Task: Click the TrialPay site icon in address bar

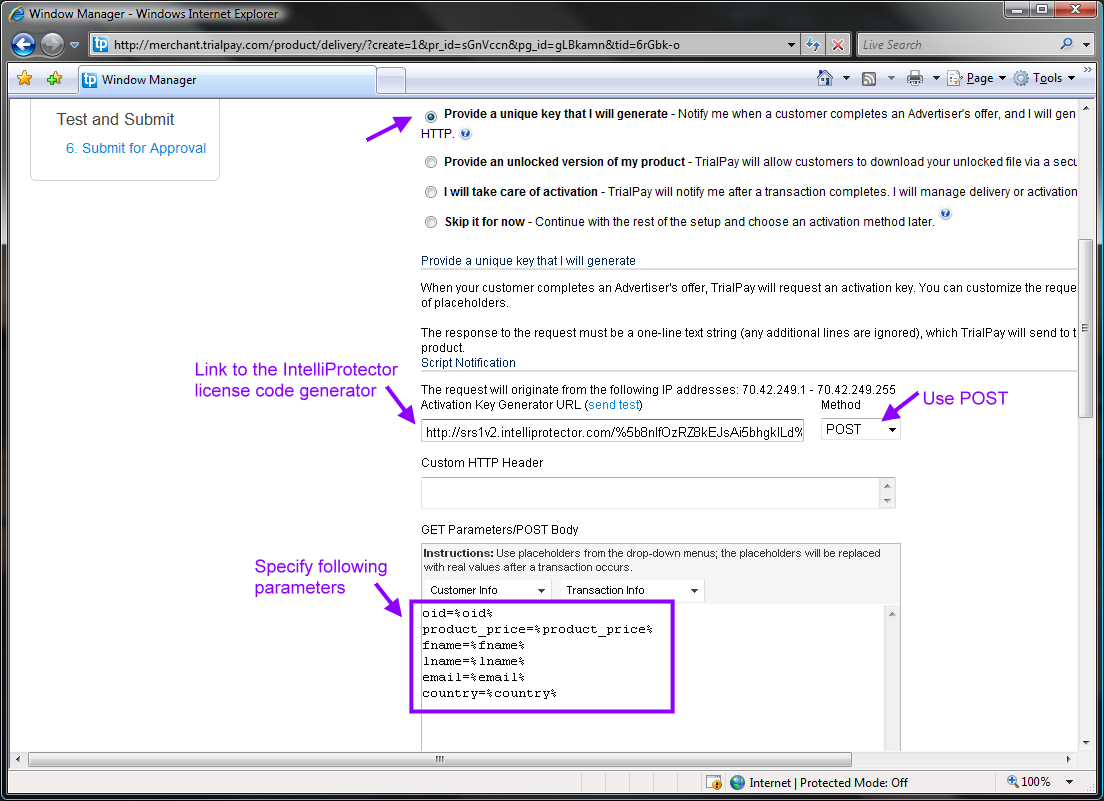Action: [101, 44]
